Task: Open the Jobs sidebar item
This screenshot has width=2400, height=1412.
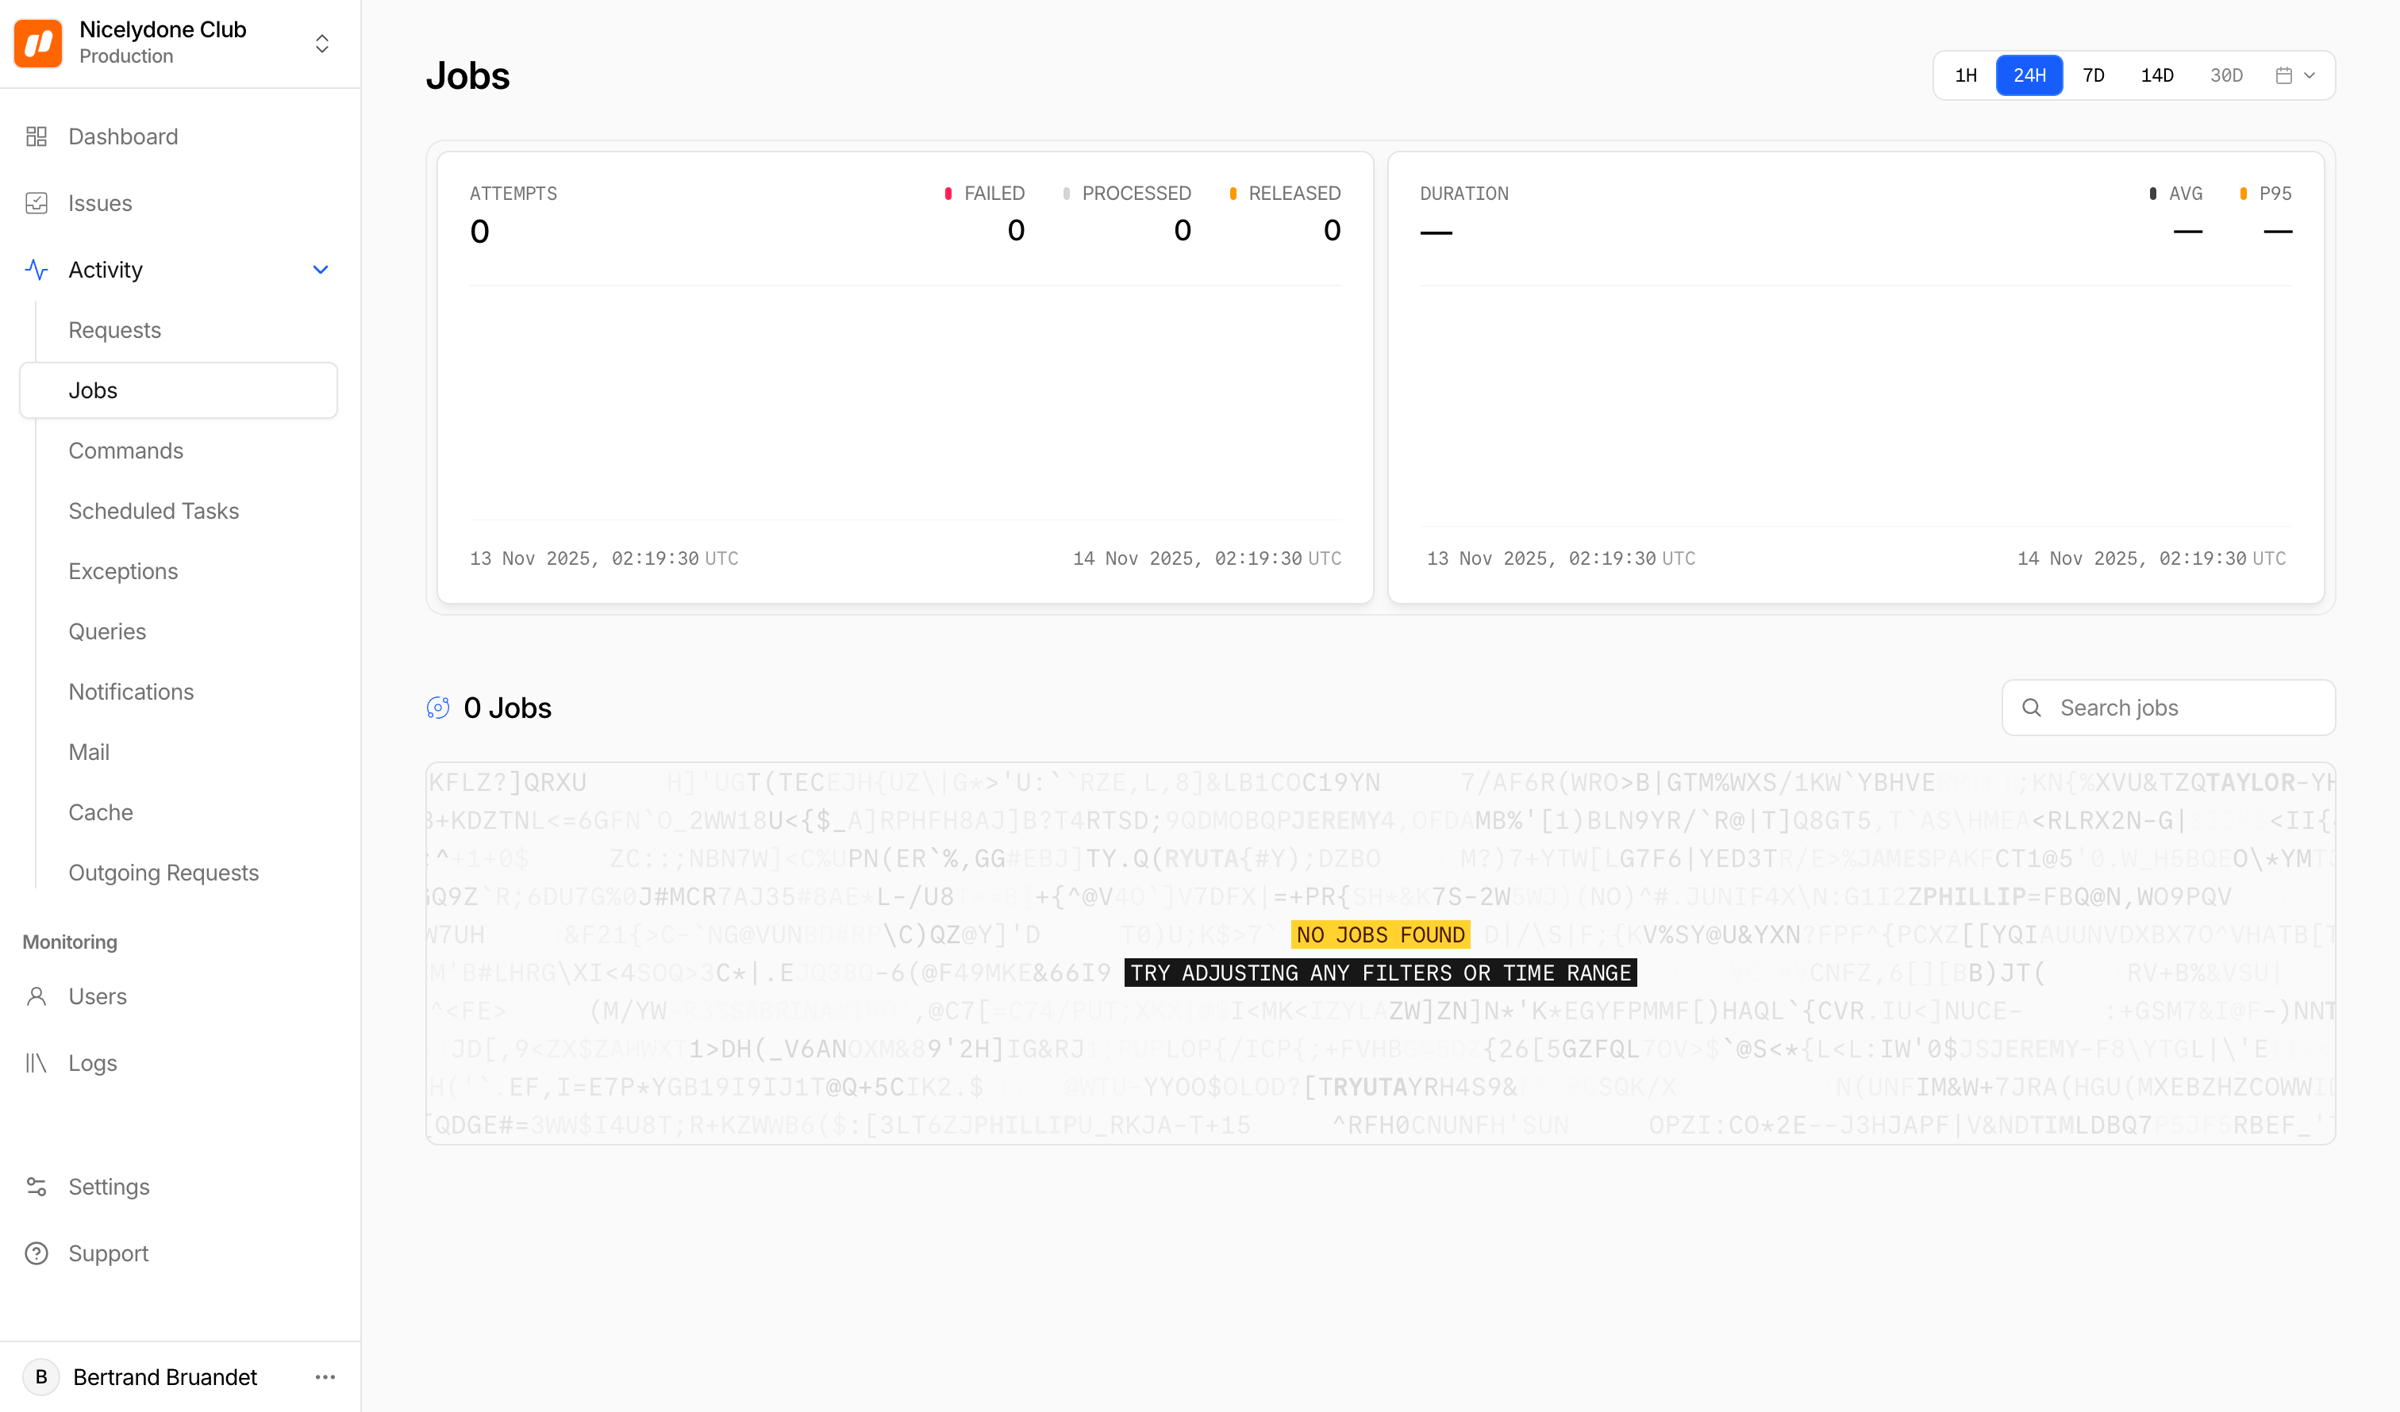Action: point(179,390)
